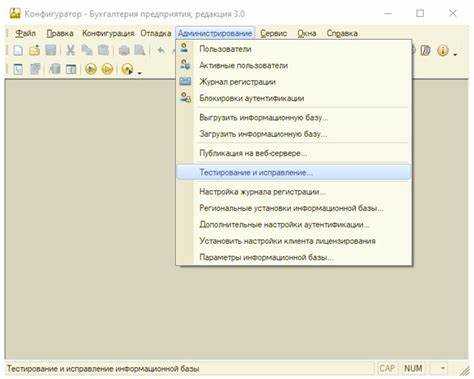Click the Cut scissors icon
The height and width of the screenshot is (379, 474).
coord(70,50)
